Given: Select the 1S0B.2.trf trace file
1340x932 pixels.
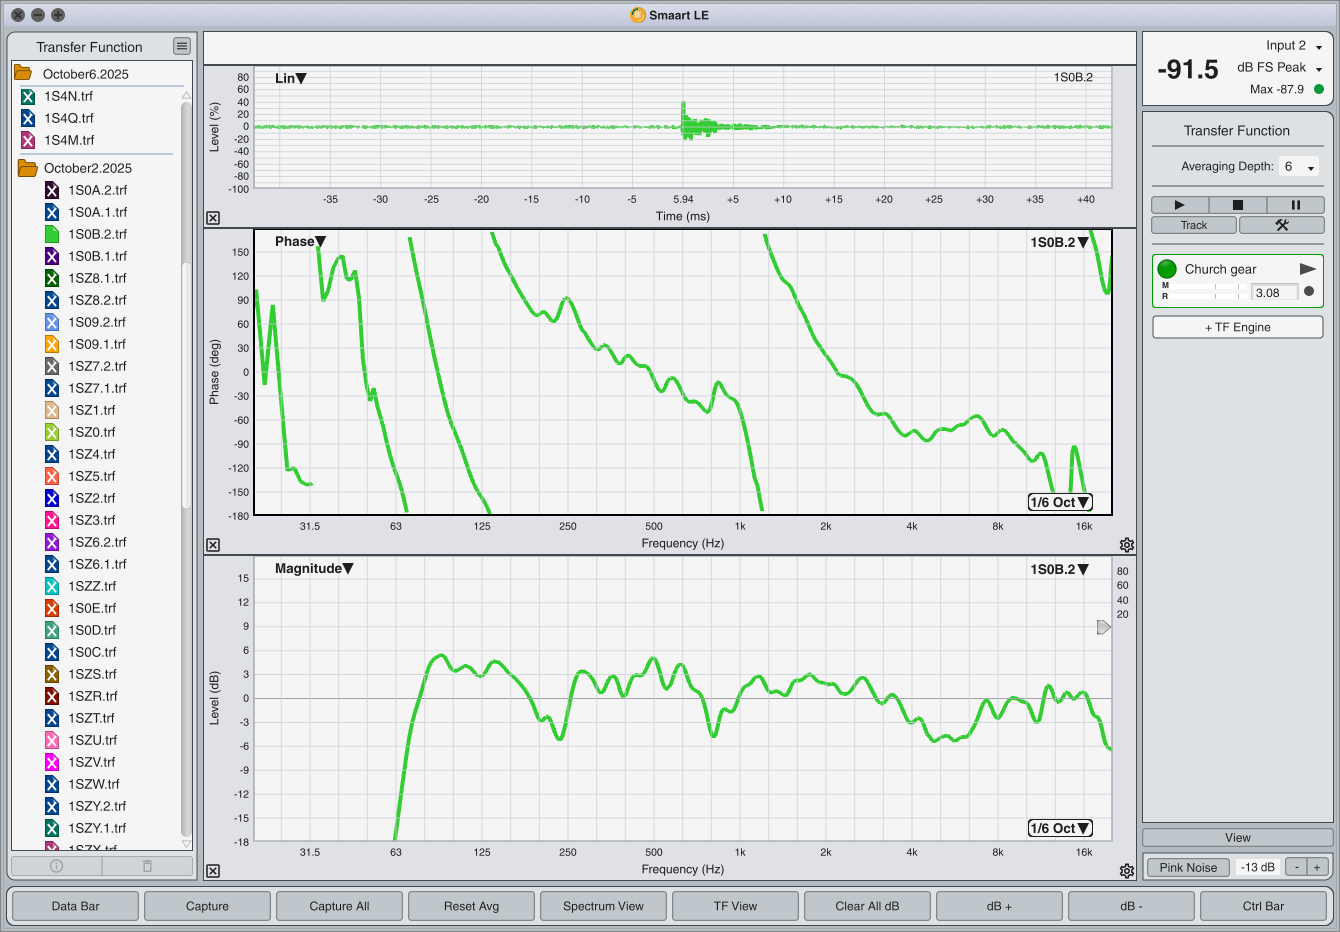Looking at the screenshot, I should tap(97, 234).
